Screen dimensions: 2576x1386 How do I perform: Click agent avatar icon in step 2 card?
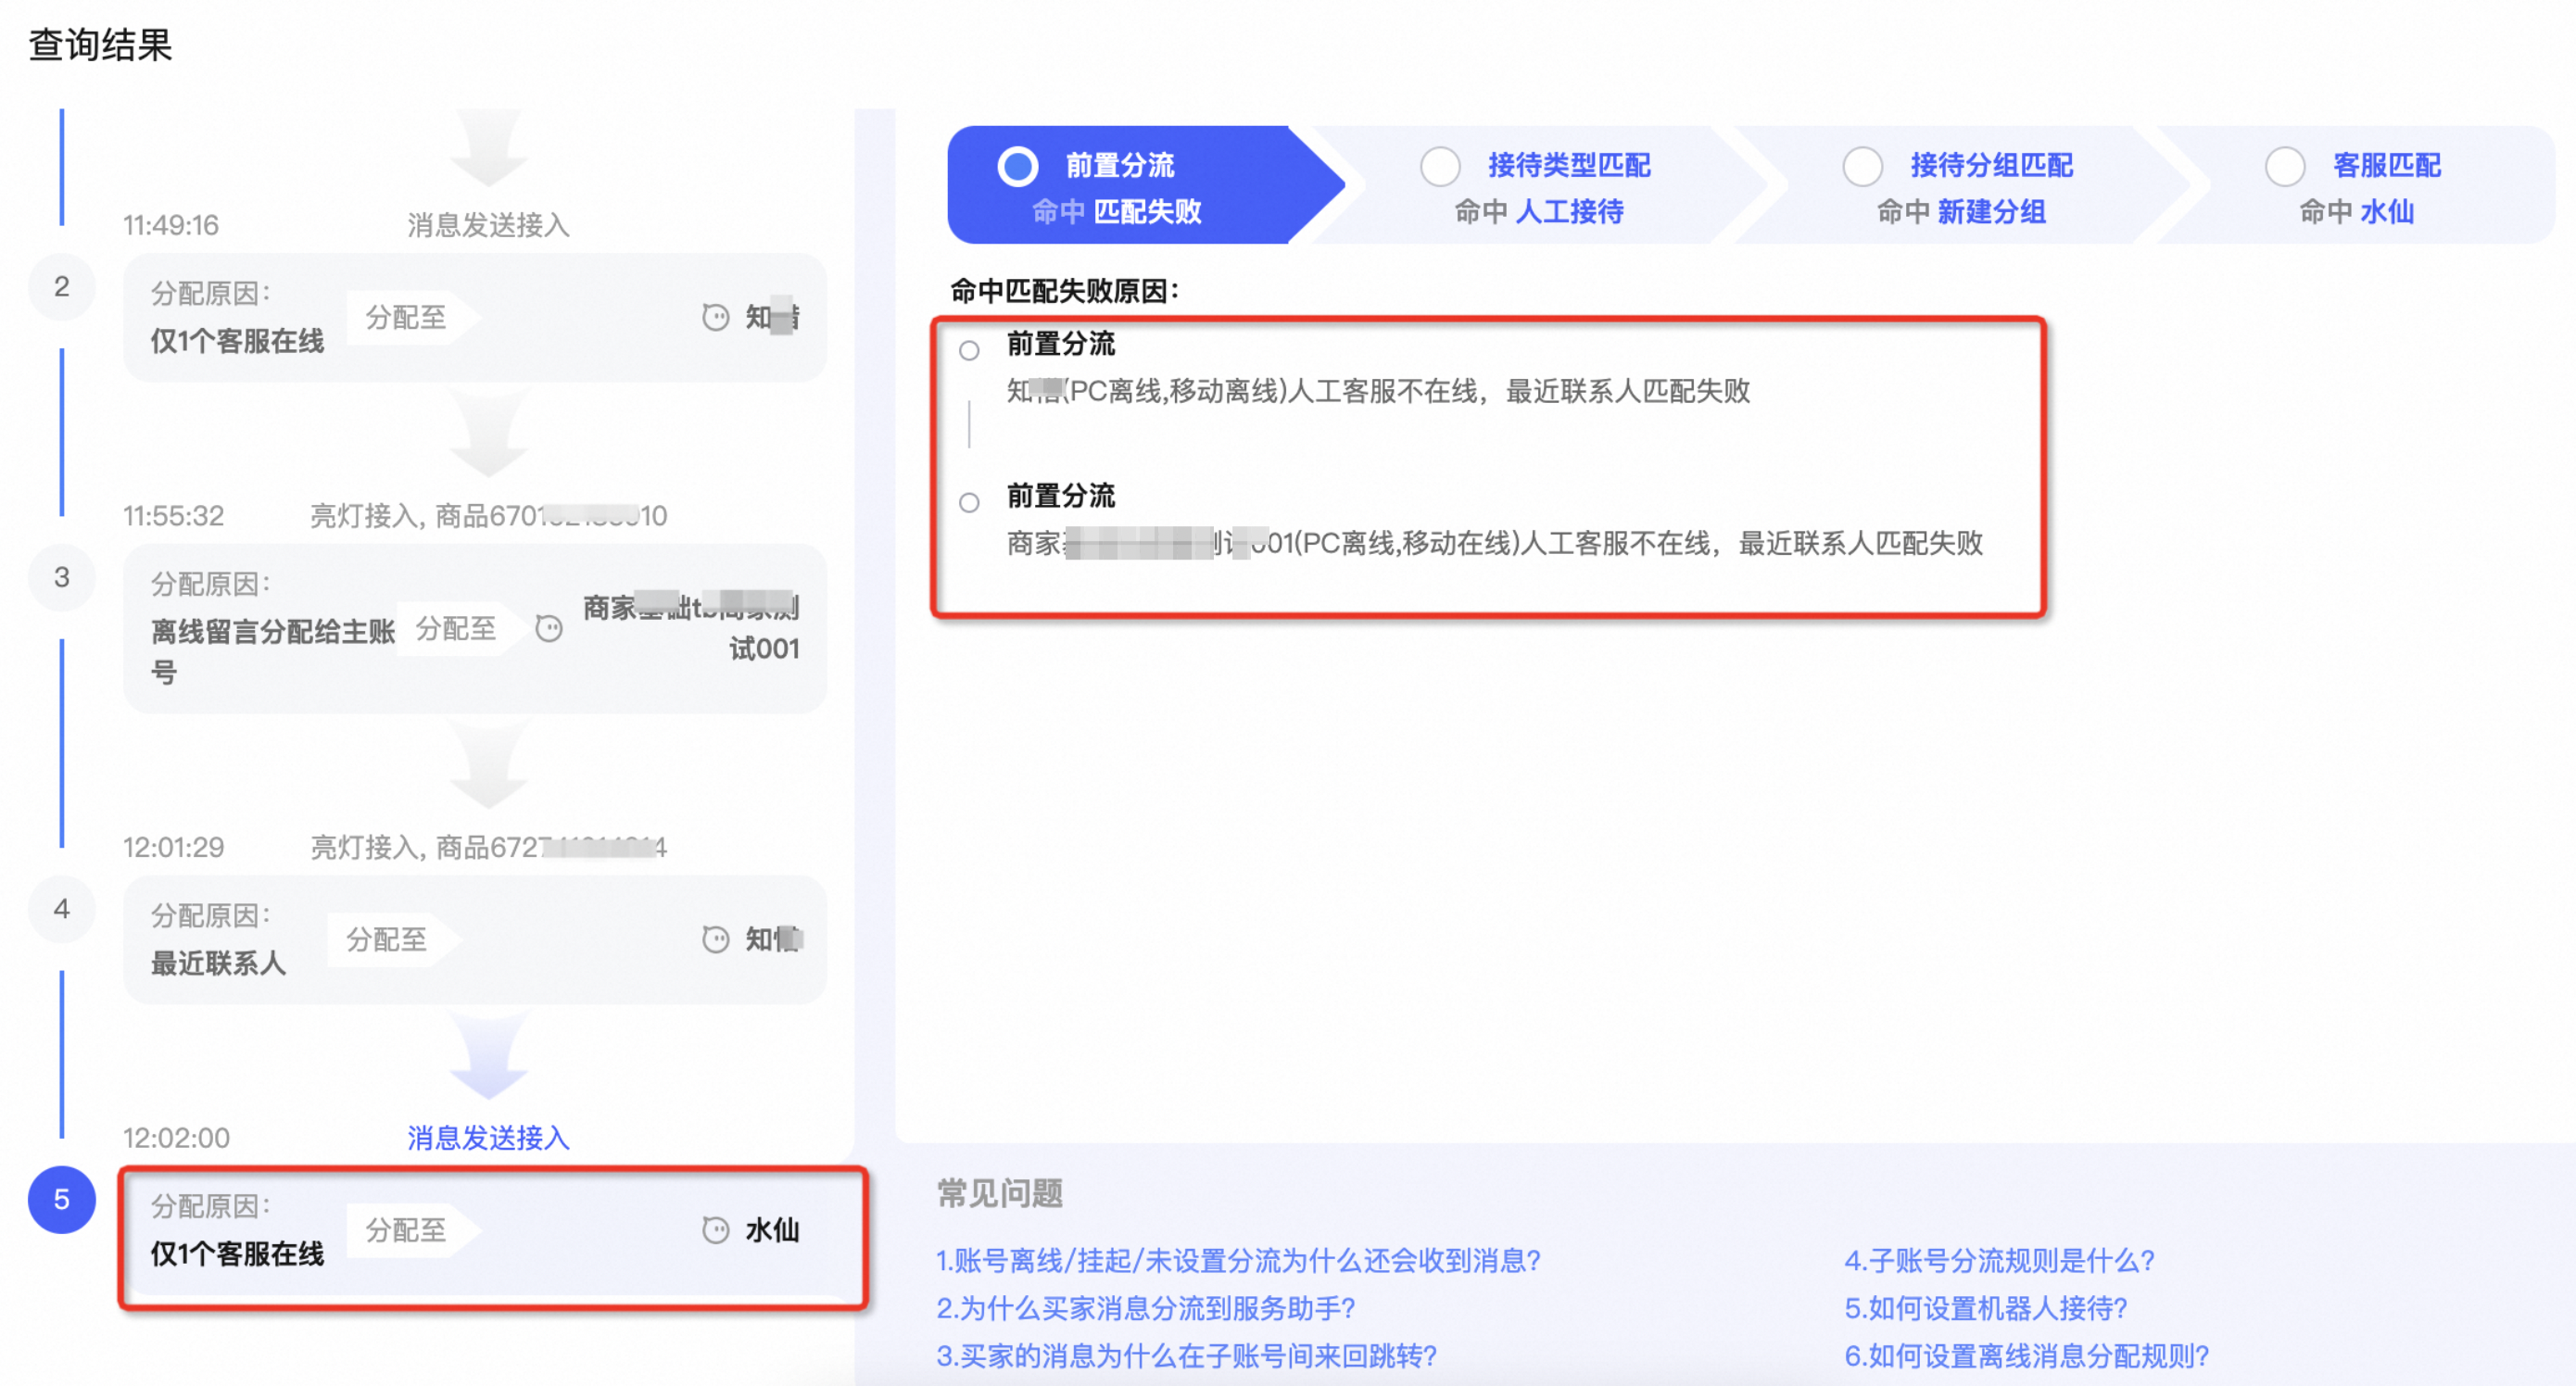coord(716,317)
